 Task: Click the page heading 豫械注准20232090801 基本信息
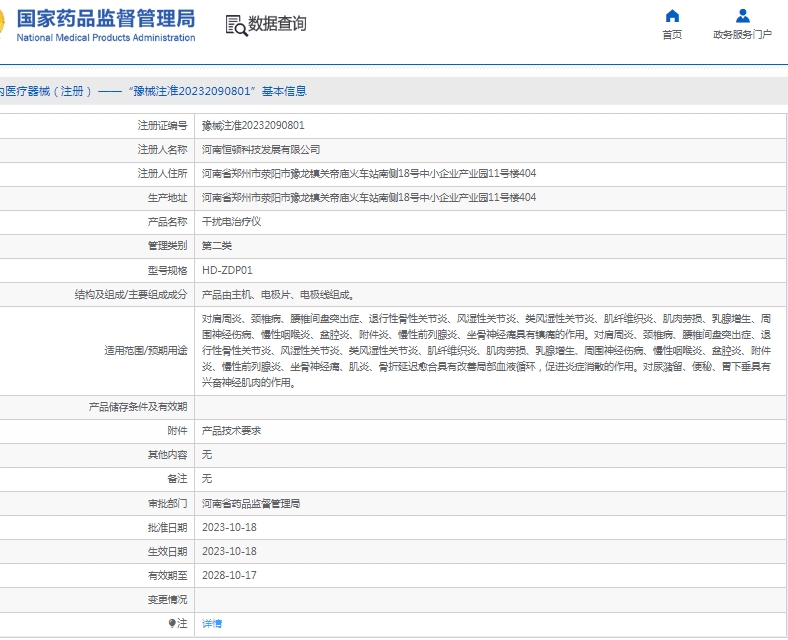click(153, 91)
